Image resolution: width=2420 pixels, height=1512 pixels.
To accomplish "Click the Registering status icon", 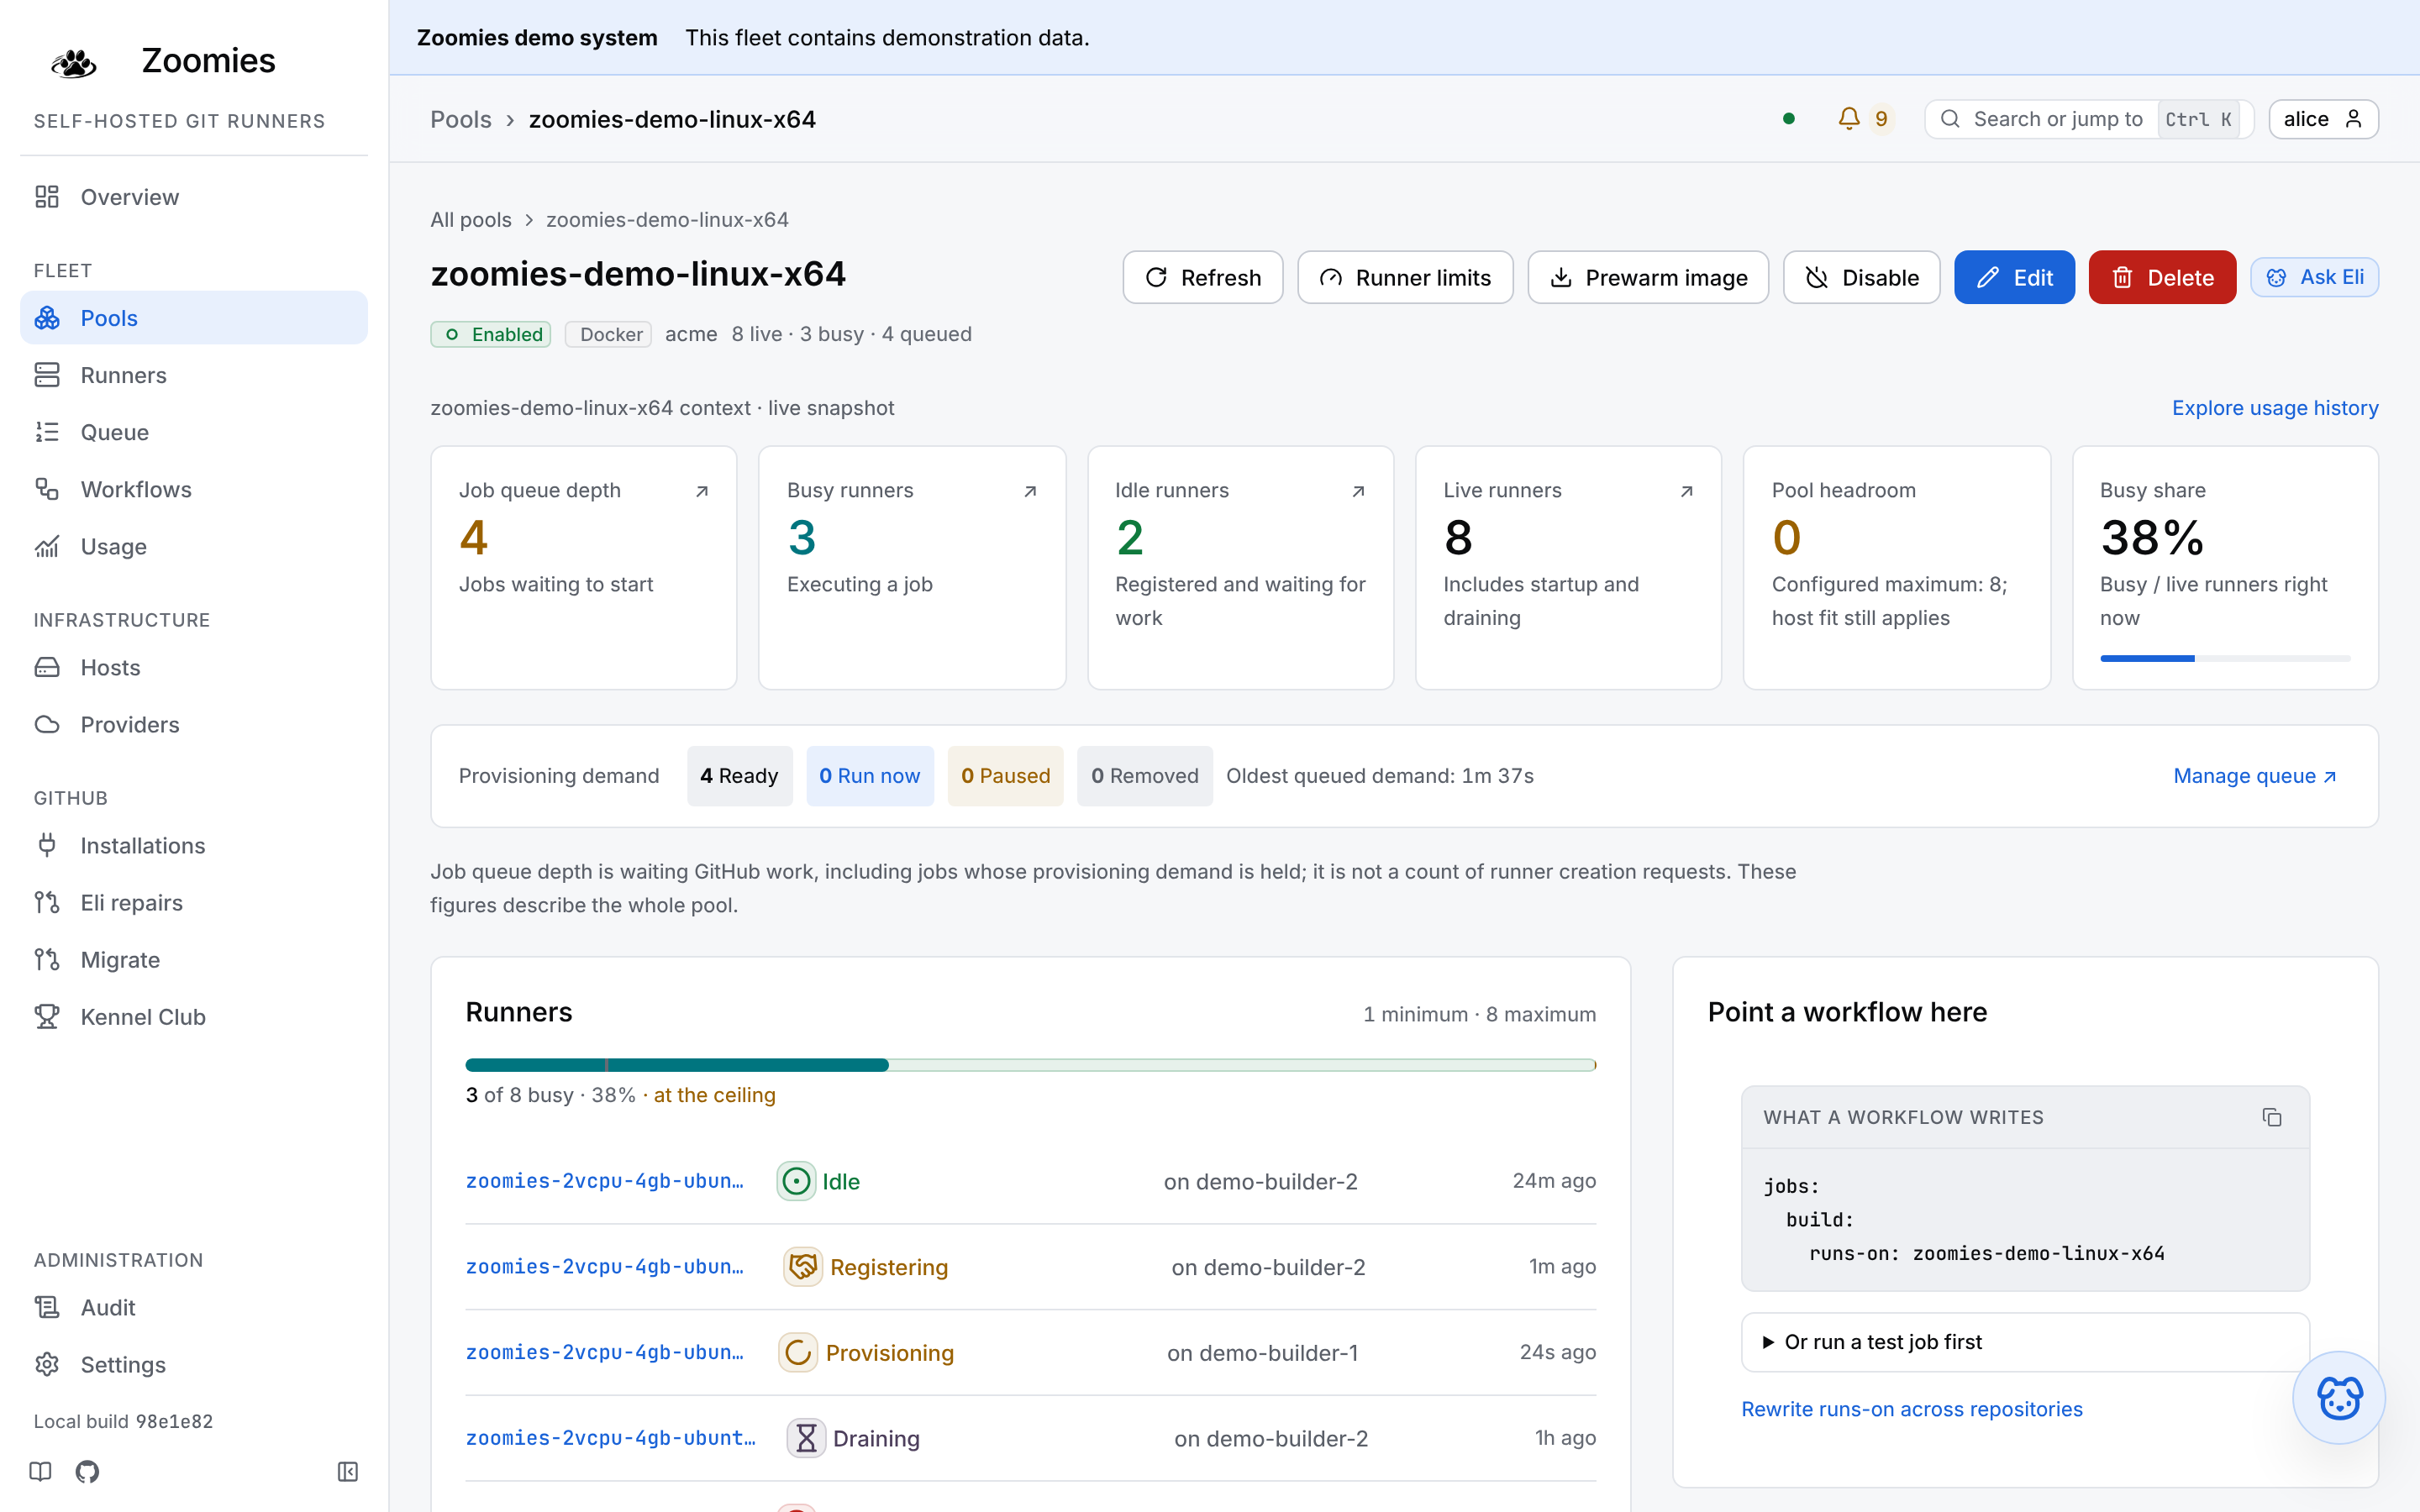I will pyautogui.click(x=803, y=1267).
